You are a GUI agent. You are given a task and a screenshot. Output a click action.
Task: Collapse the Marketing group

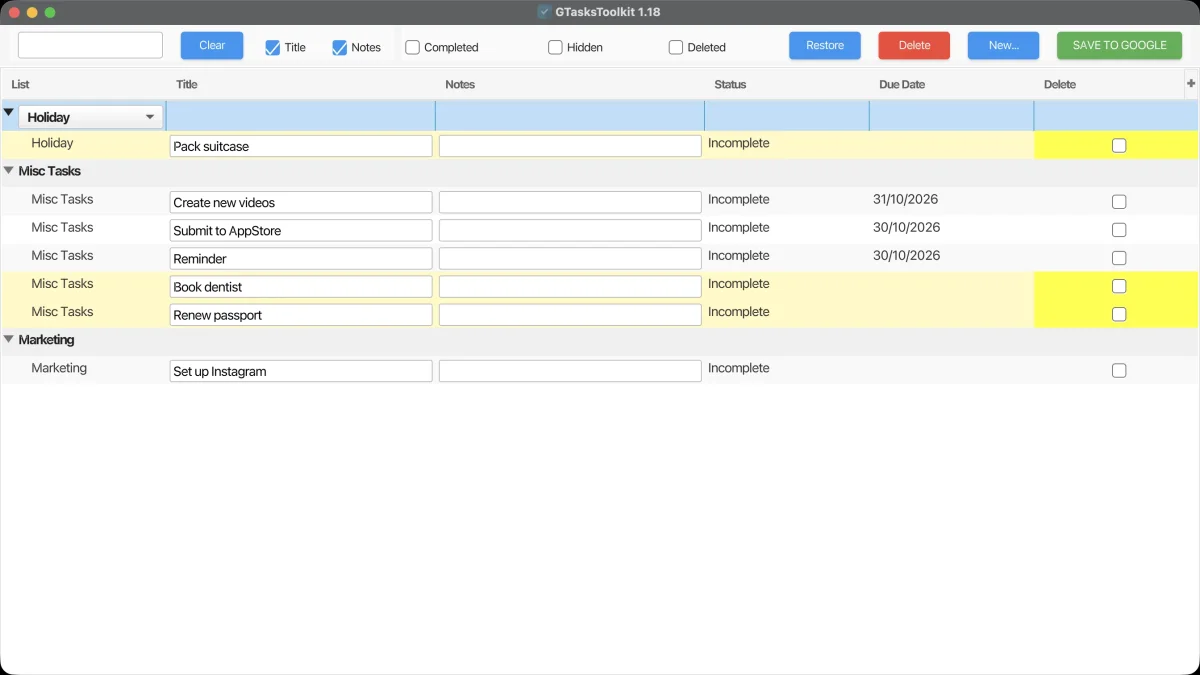point(9,339)
